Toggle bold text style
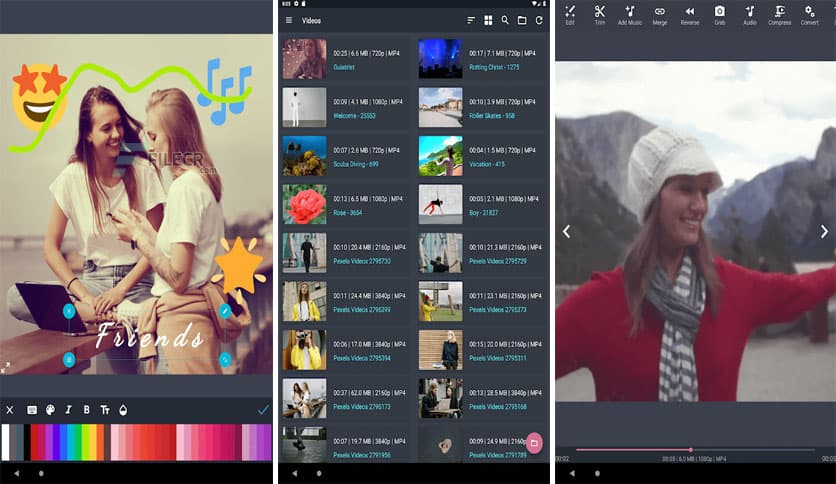The height and width of the screenshot is (484, 836). point(86,409)
